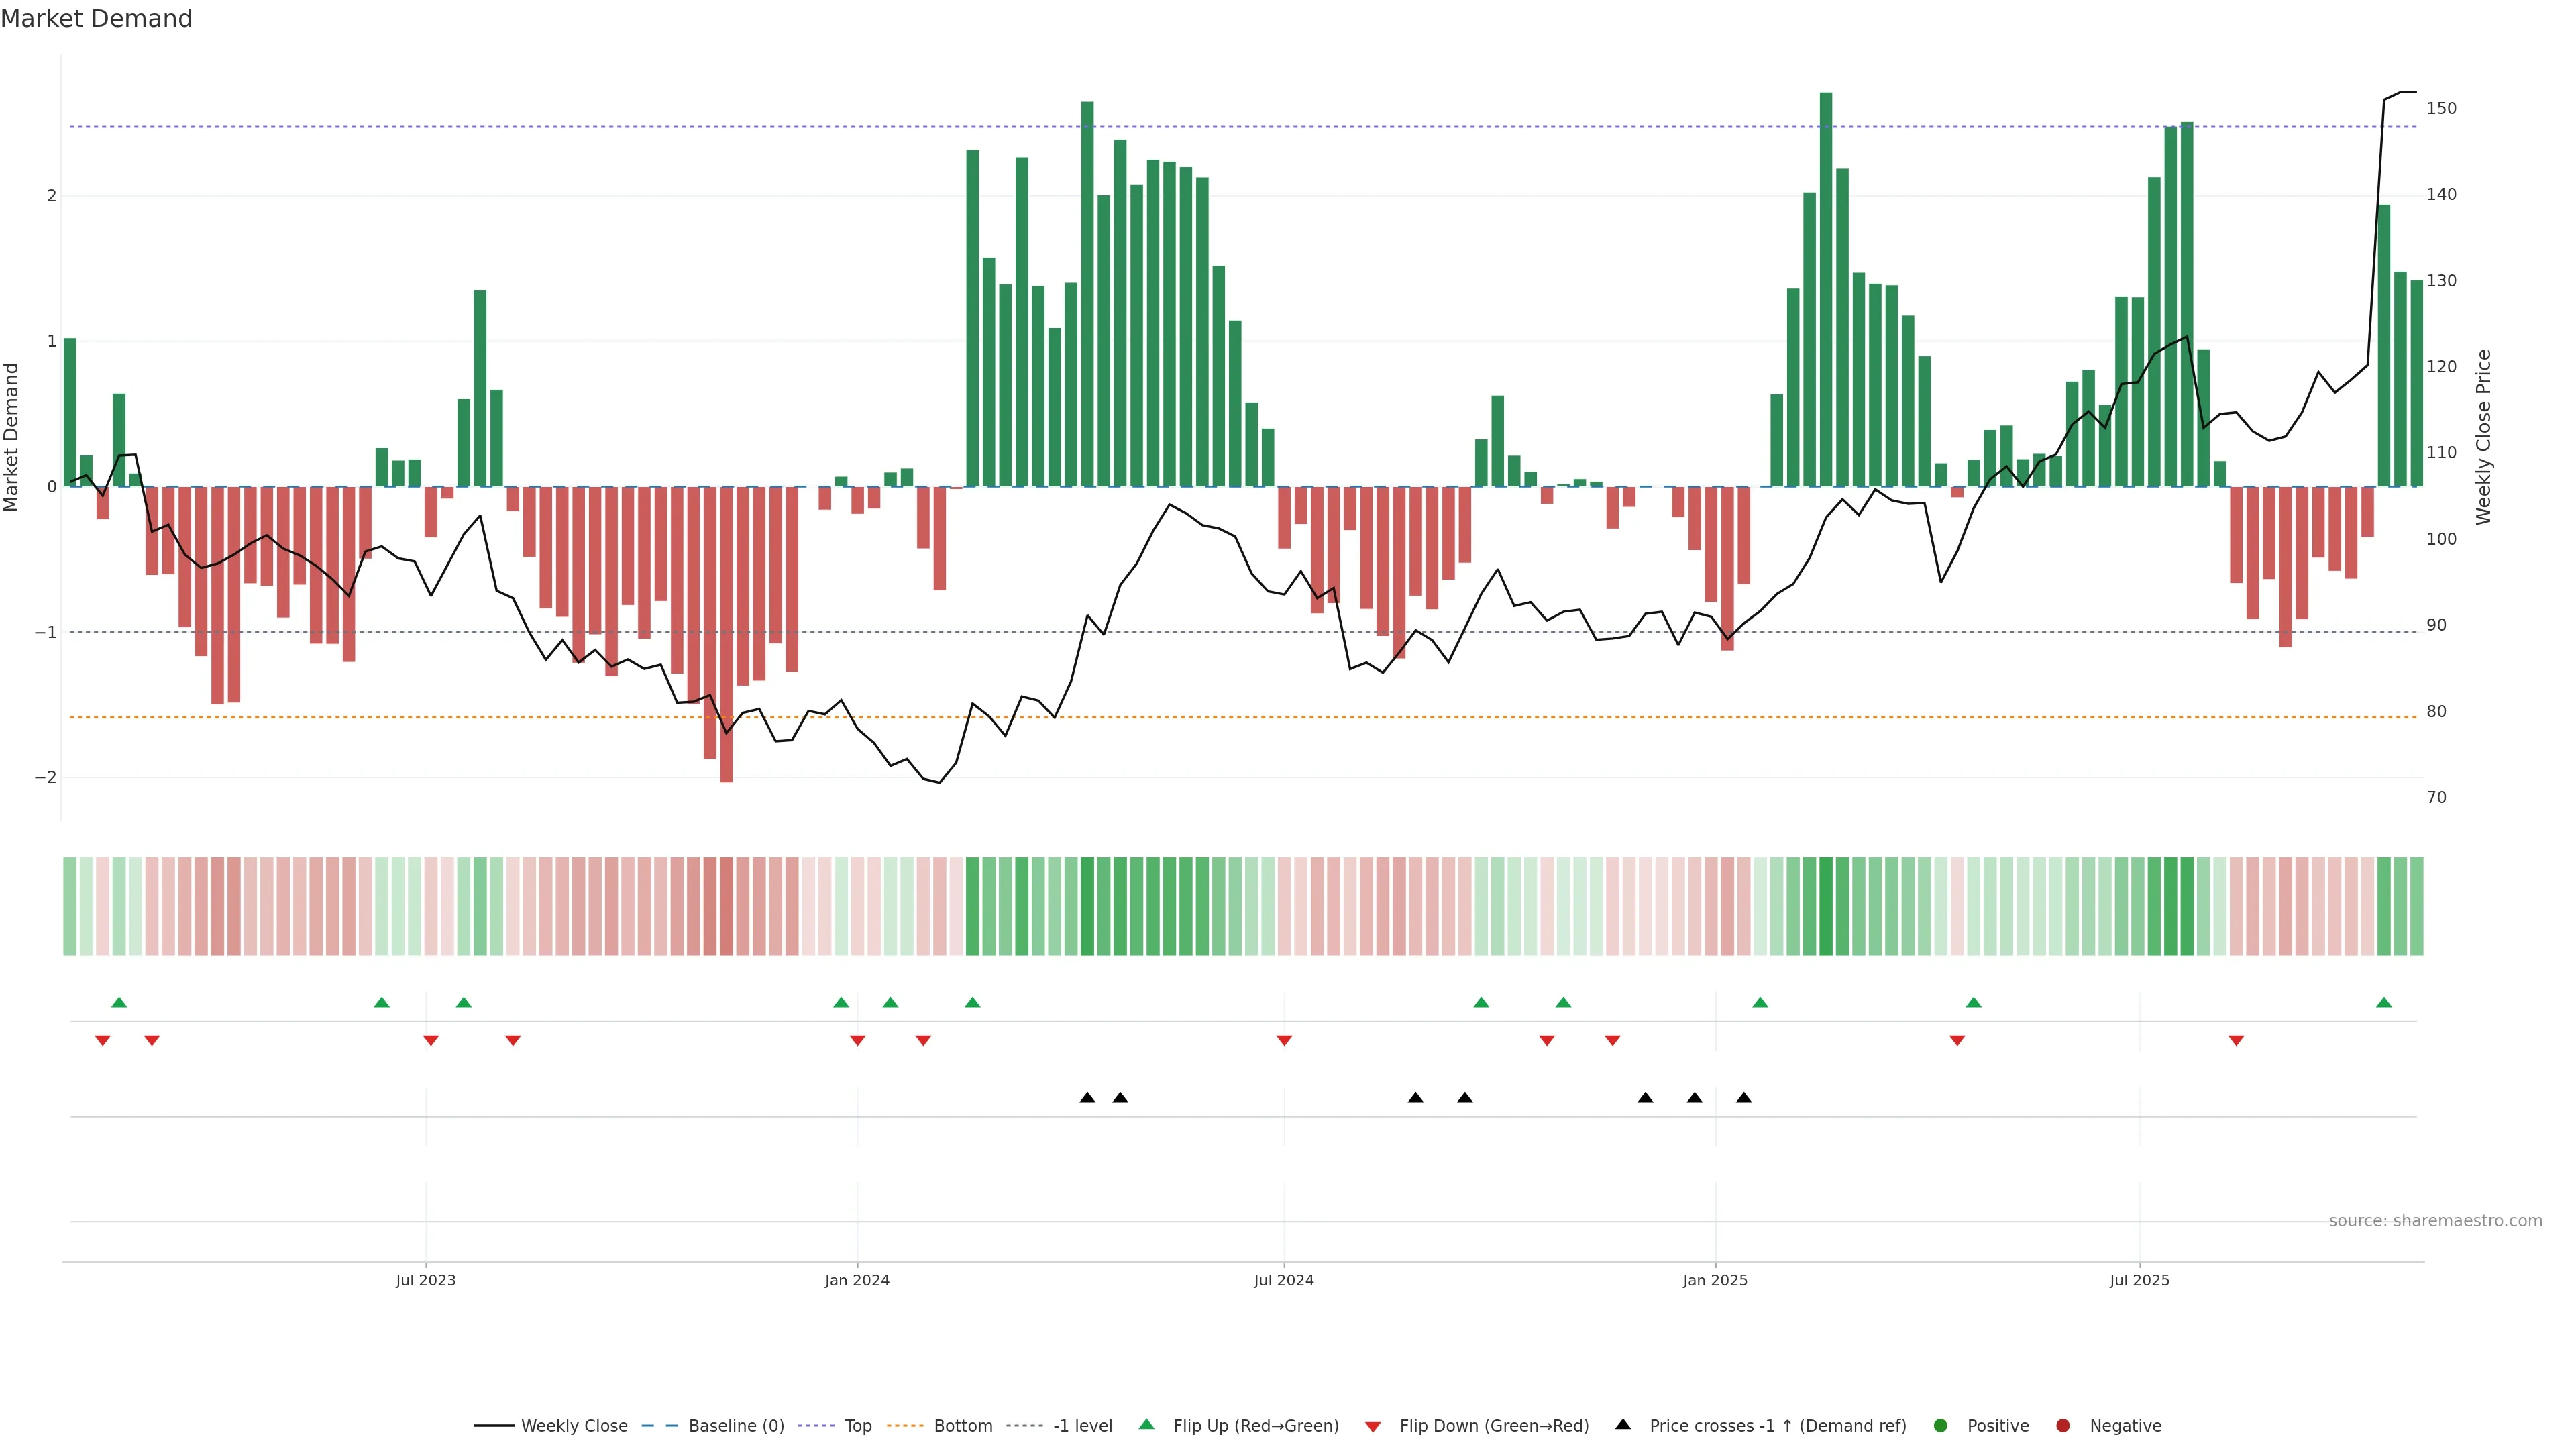Click the Market Demand chart title

pos(96,19)
